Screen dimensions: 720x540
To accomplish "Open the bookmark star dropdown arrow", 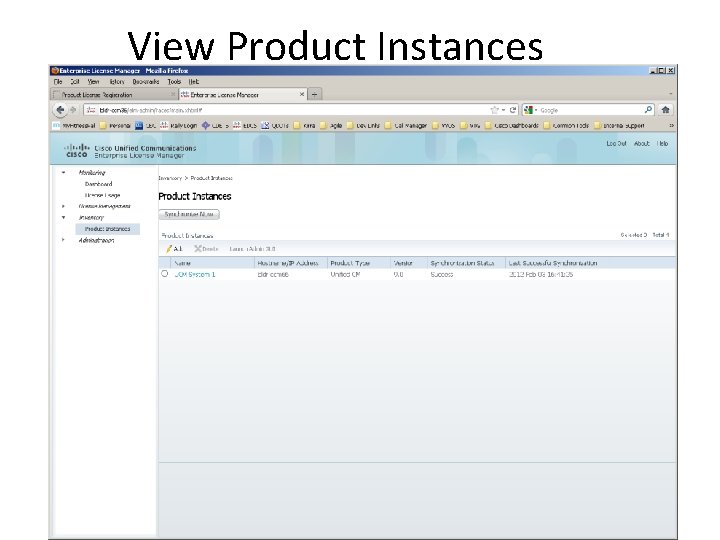I will tap(503, 110).
